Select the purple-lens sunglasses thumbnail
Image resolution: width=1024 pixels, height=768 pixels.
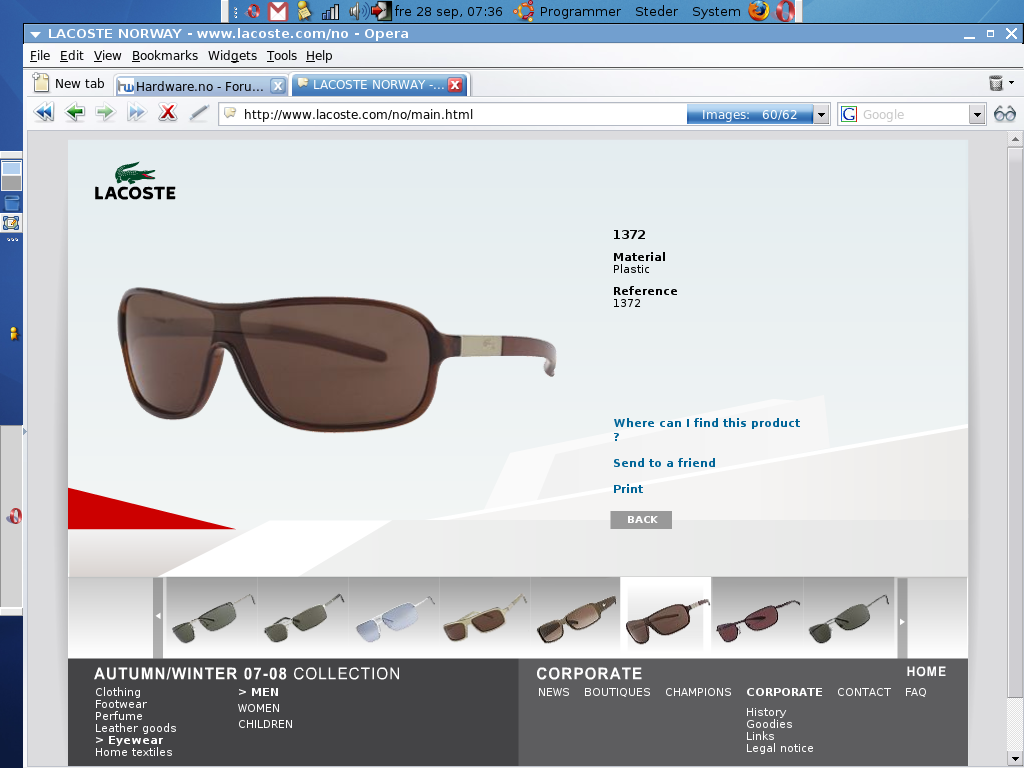758,618
